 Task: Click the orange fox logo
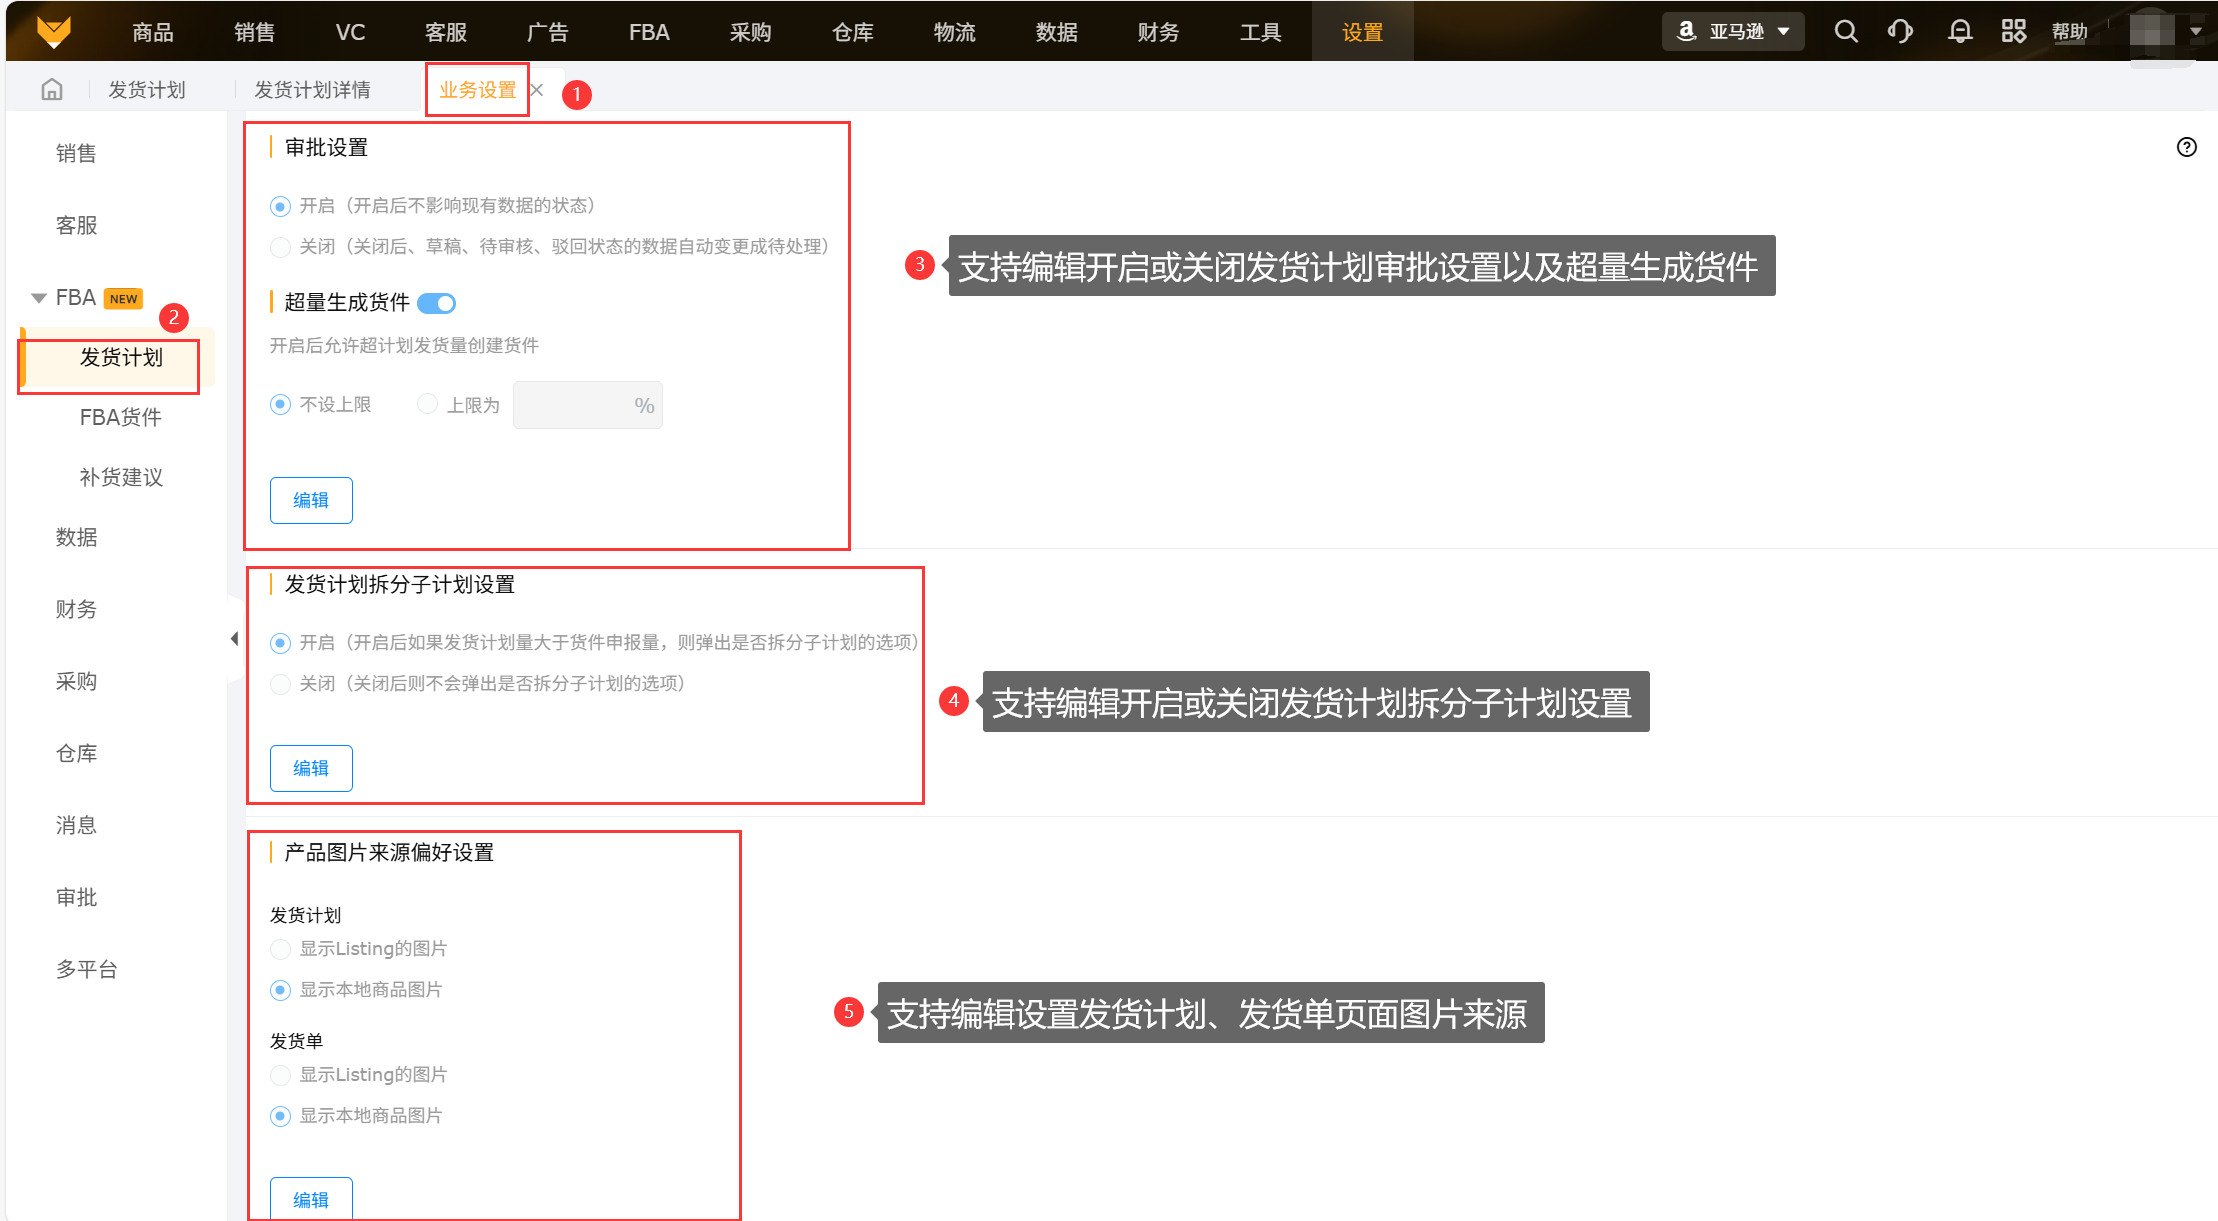(54, 32)
